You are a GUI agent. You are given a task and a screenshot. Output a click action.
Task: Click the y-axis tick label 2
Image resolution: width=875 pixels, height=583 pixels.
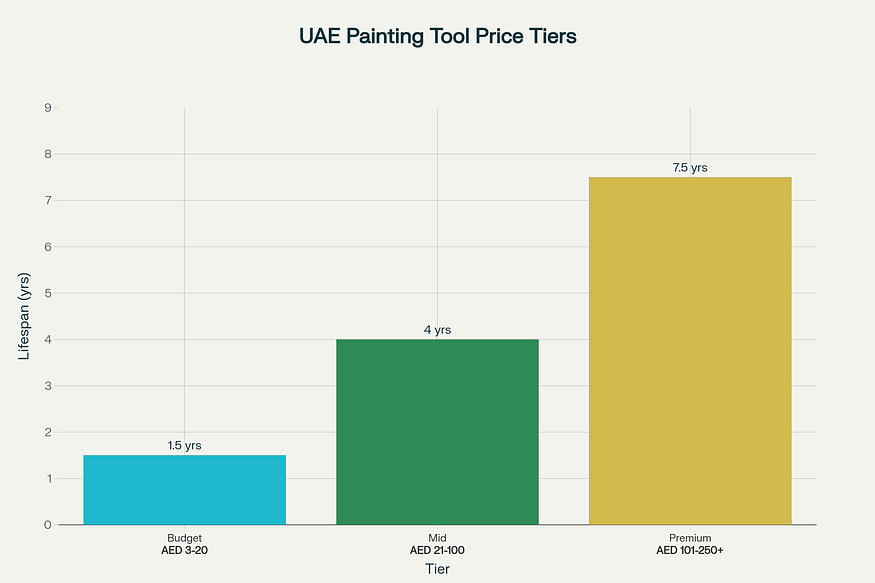pos(48,432)
